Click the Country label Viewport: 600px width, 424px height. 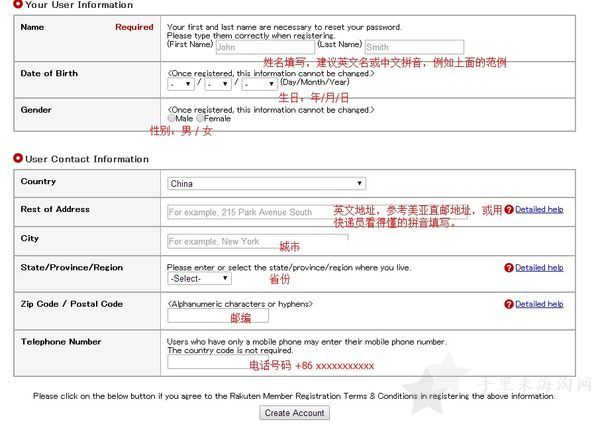click(x=38, y=181)
